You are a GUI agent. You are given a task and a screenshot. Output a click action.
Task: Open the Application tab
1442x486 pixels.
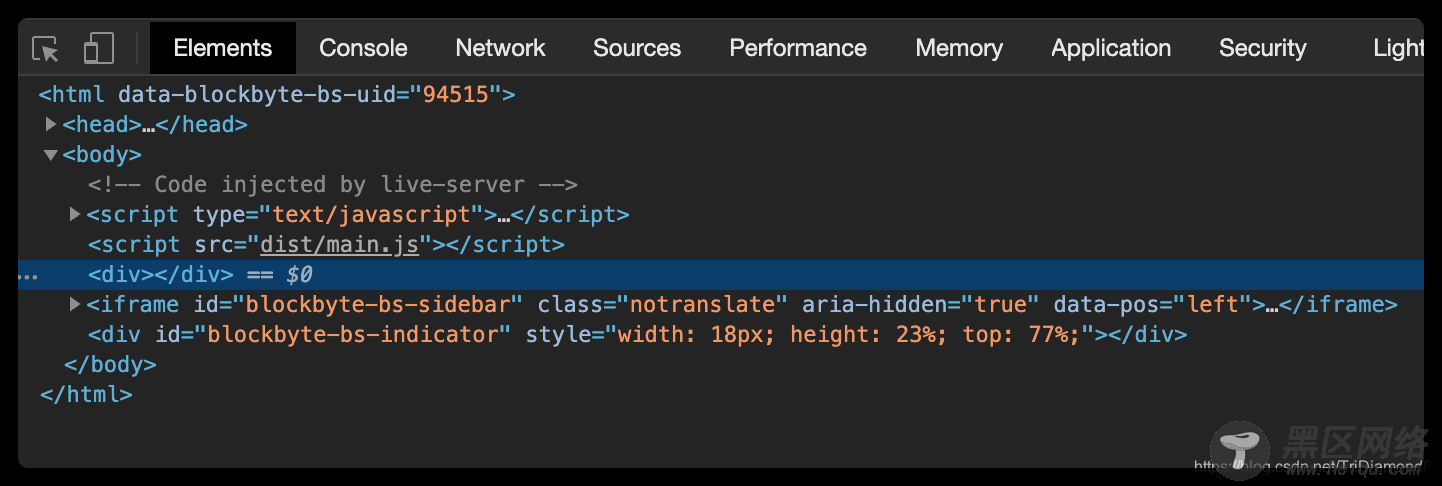[1111, 48]
